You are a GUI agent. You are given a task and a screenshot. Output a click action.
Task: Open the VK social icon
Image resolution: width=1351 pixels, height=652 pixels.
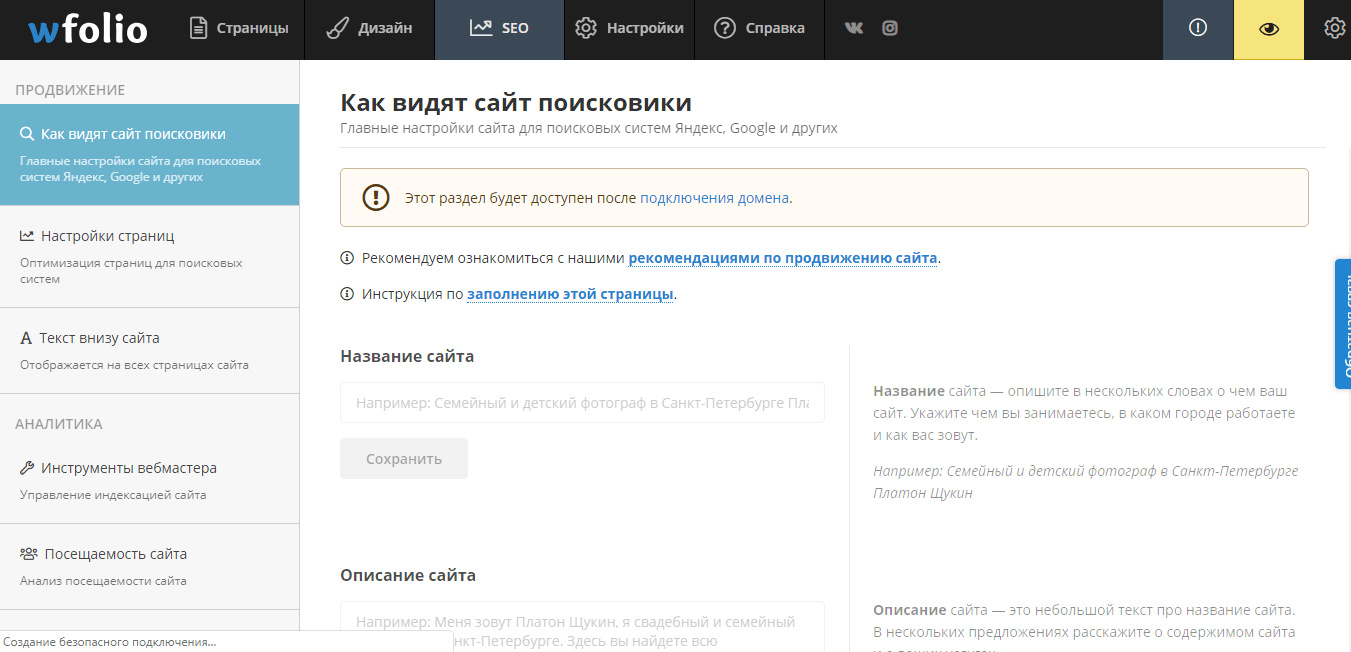tap(854, 29)
